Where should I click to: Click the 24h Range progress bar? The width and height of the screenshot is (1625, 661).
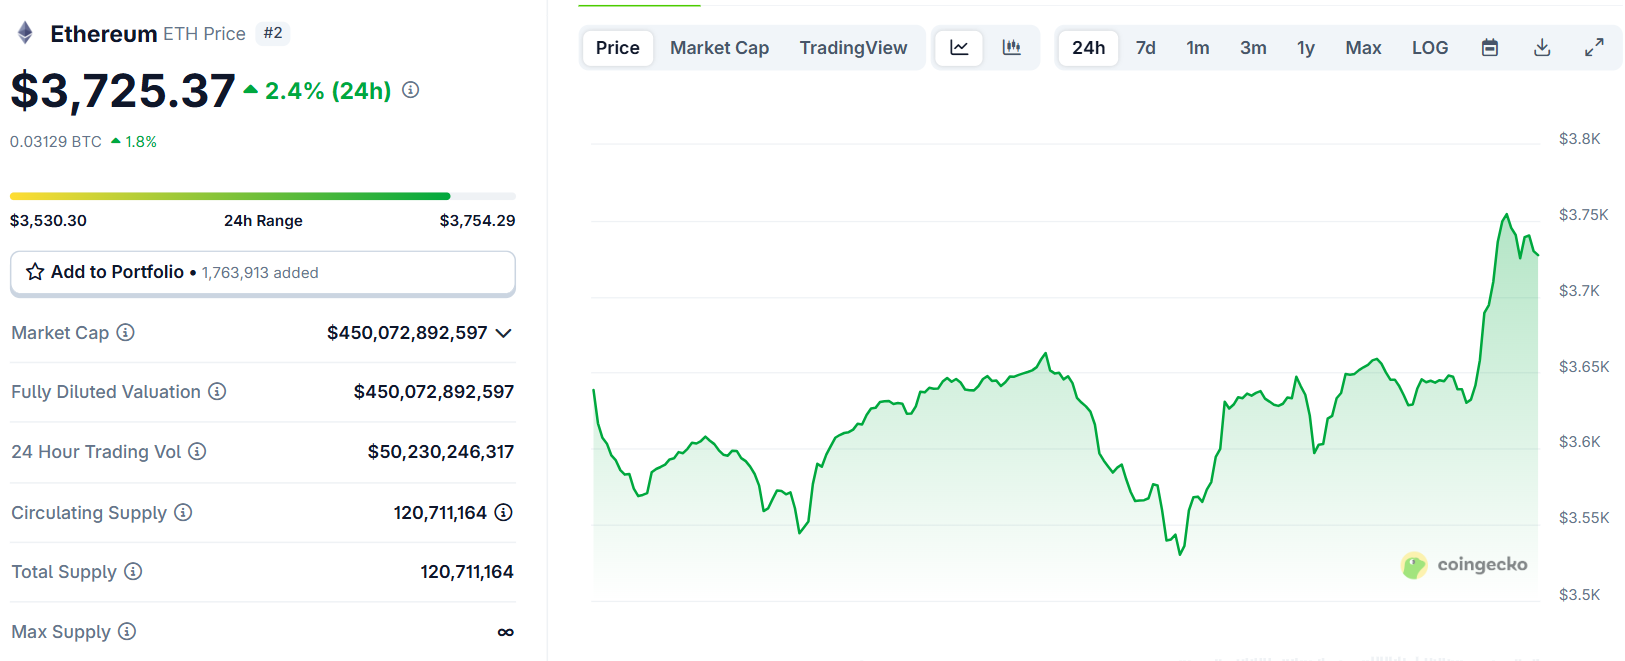tap(263, 196)
